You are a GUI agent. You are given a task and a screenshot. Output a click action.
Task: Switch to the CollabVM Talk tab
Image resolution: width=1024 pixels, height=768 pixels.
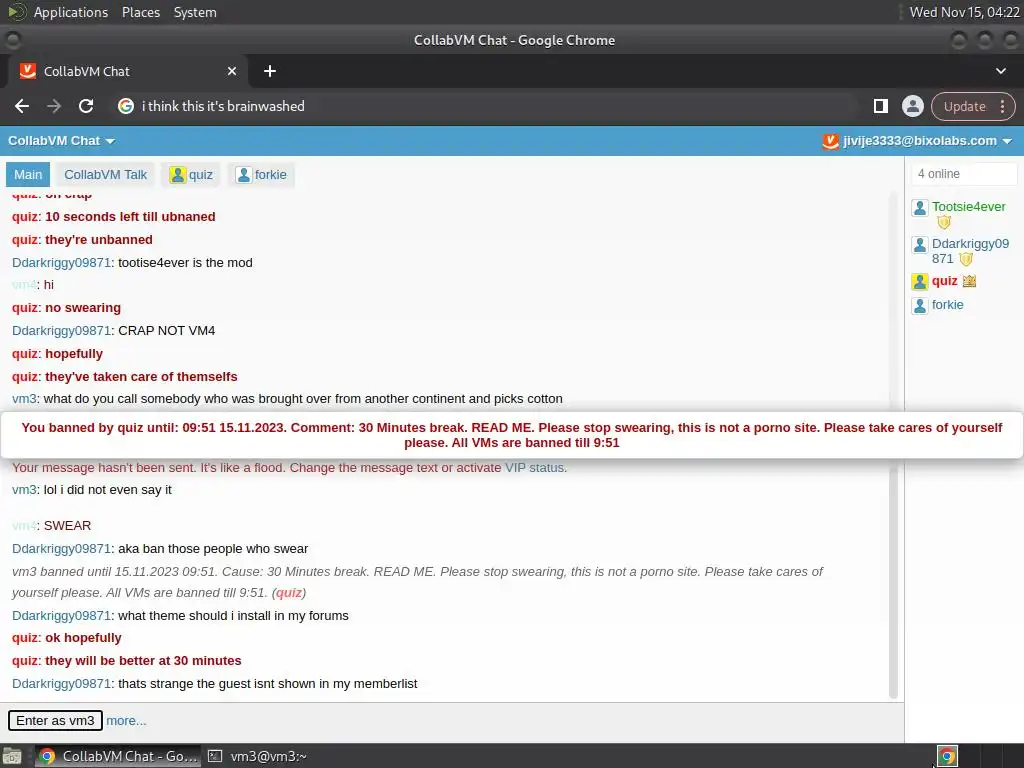[x=106, y=175]
